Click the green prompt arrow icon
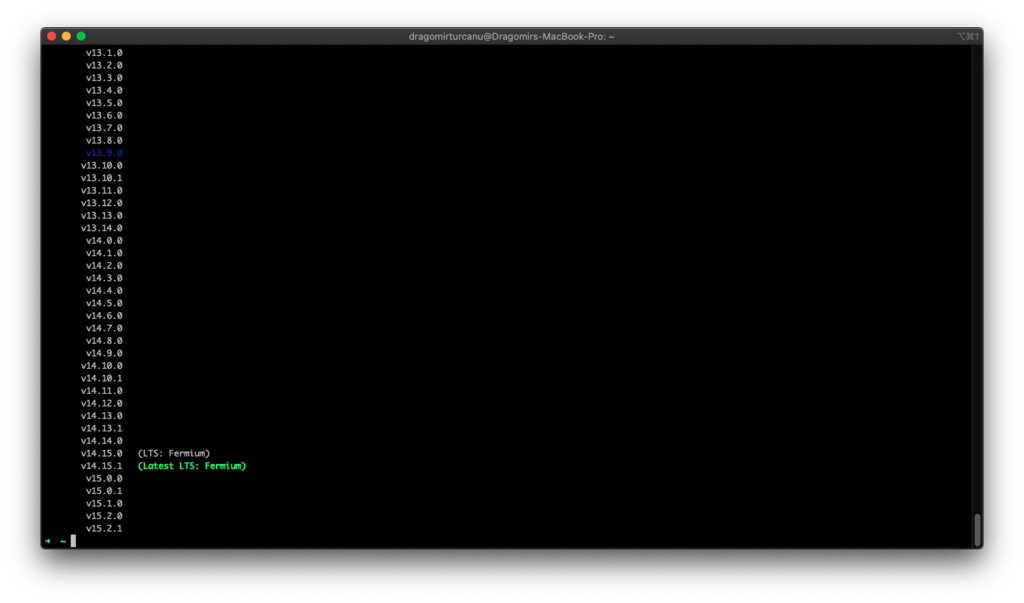1024x603 pixels. [47, 541]
